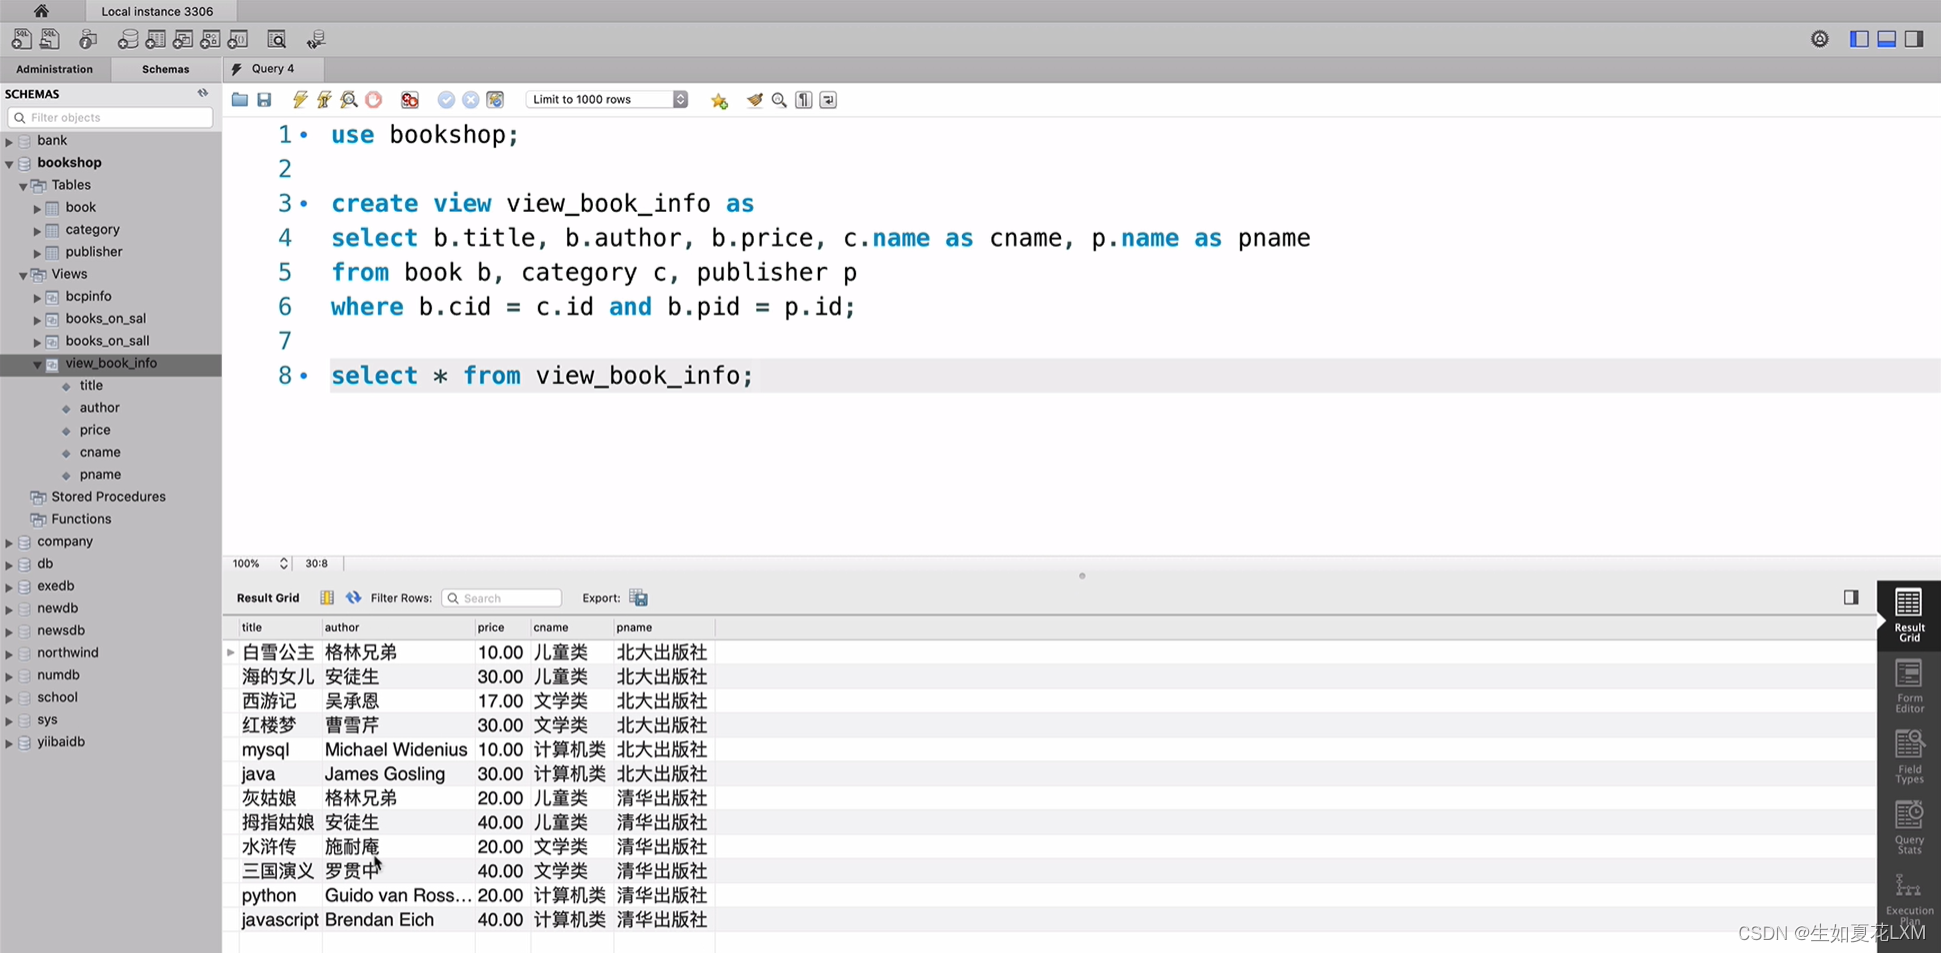
Task: Stop the running query execution
Action: click(x=374, y=100)
